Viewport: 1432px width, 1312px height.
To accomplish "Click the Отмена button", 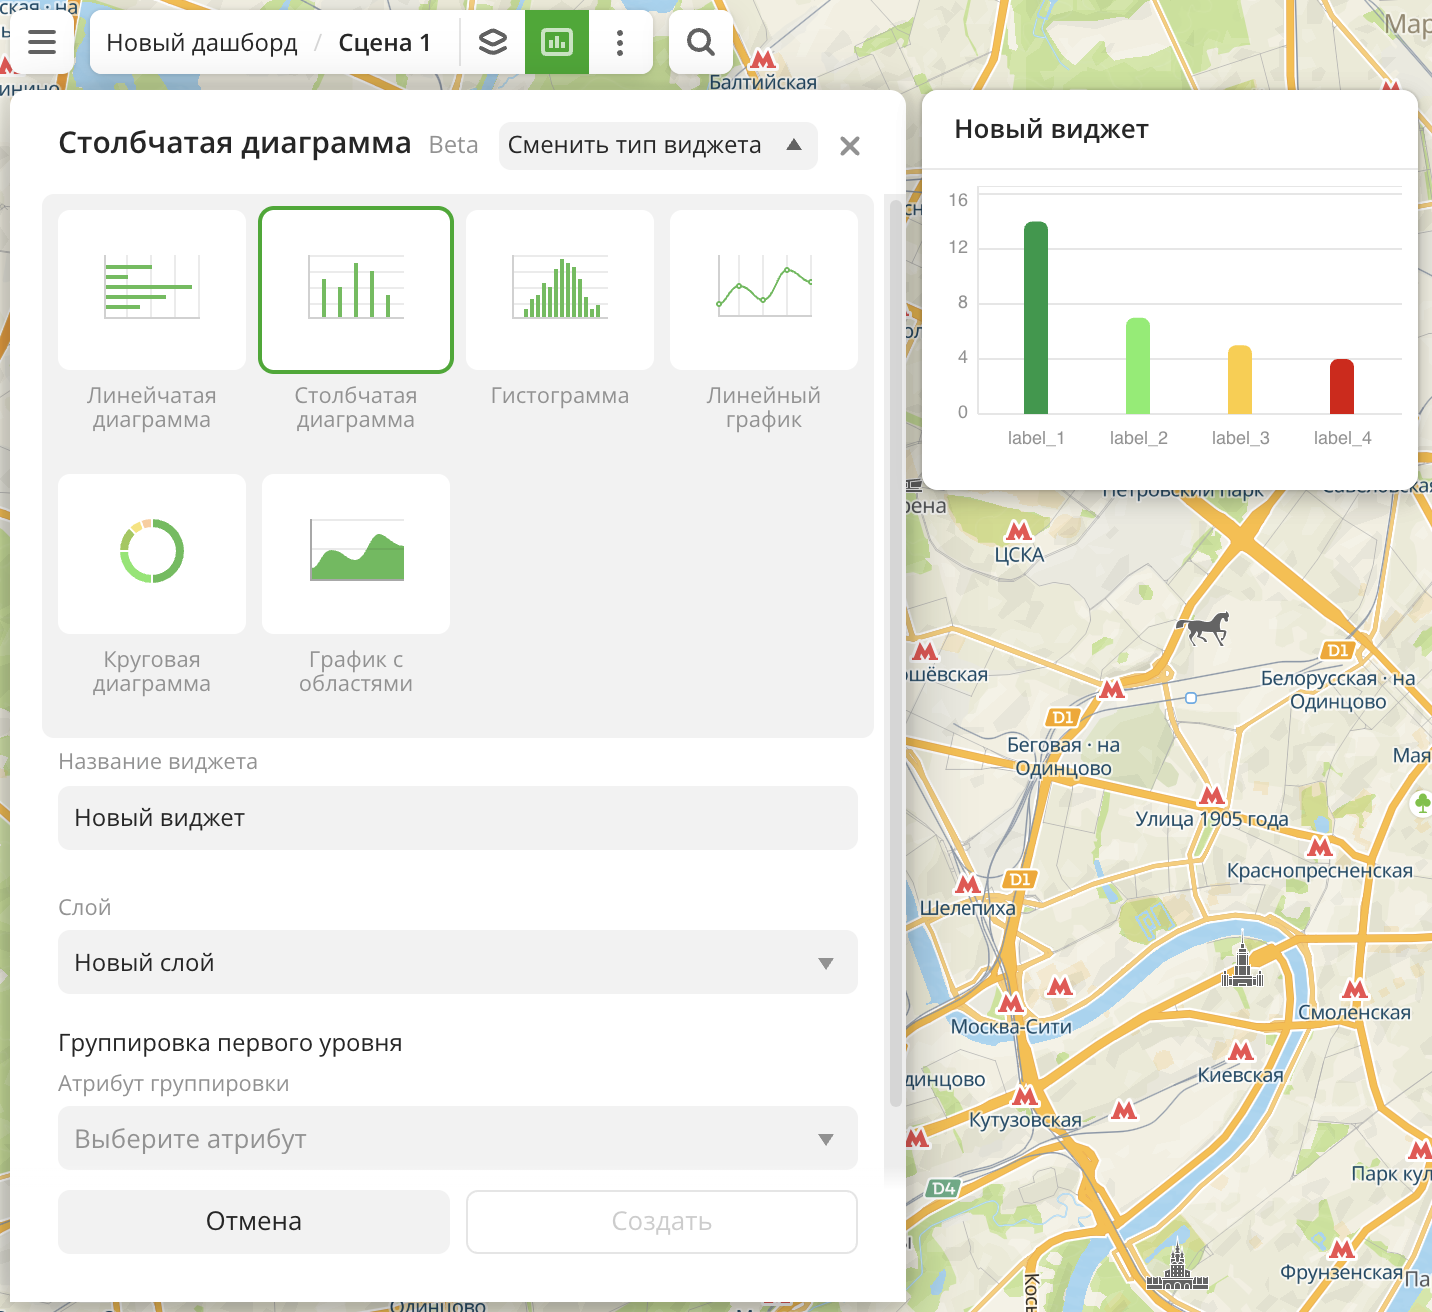I will click(254, 1222).
